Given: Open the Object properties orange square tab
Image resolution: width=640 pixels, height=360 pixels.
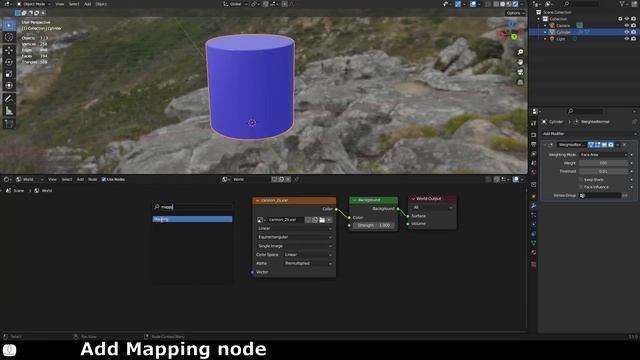Looking at the screenshot, I should (533, 196).
